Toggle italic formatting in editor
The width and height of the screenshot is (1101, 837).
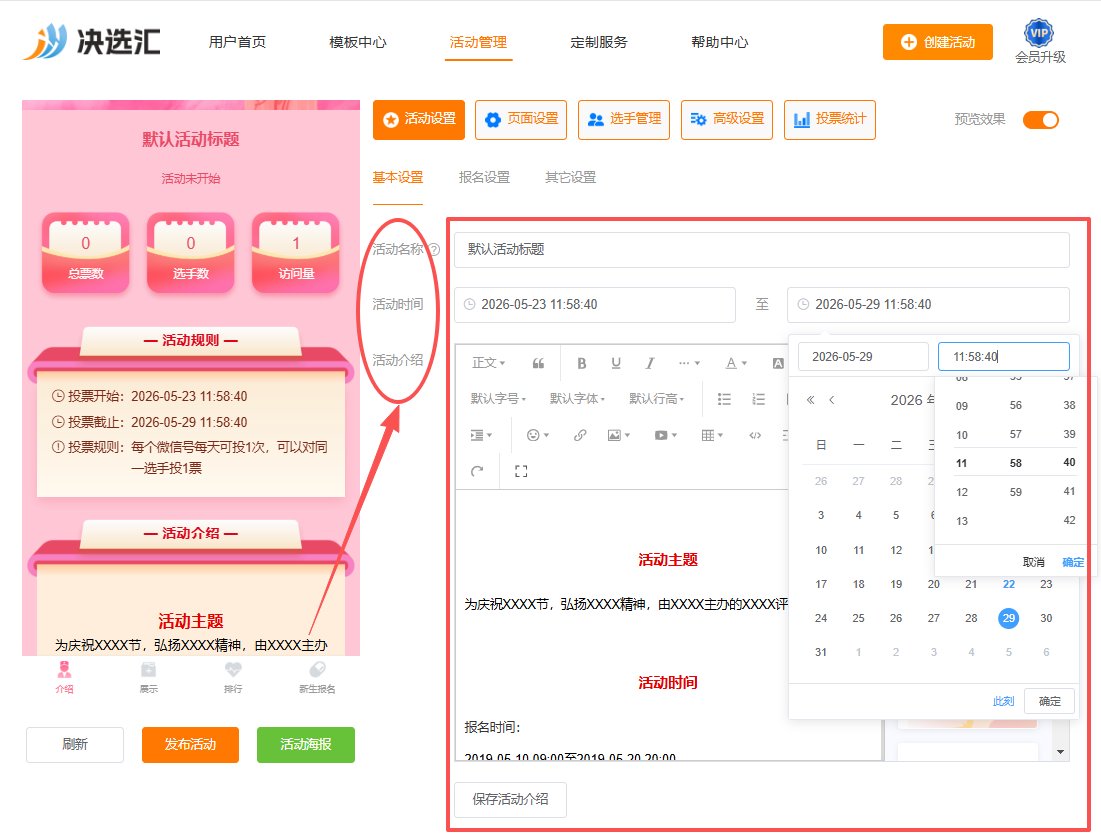pyautogui.click(x=650, y=363)
